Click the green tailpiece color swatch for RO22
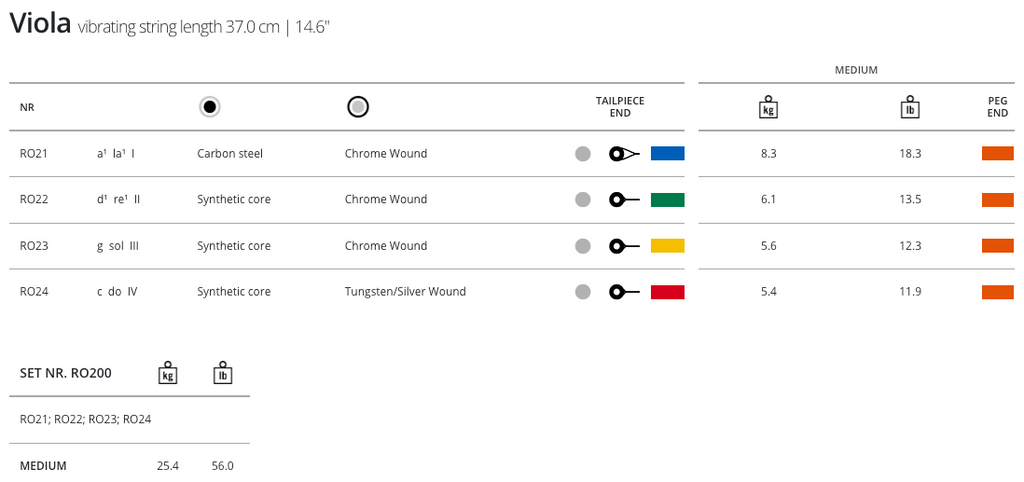1024x482 pixels. pos(667,200)
